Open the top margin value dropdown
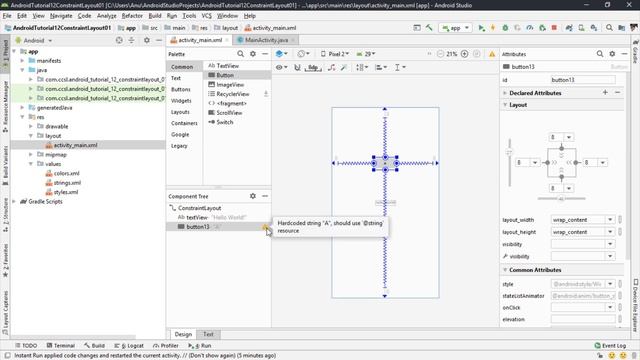Screen dimensions: 640x360 (x=569, y=137)
